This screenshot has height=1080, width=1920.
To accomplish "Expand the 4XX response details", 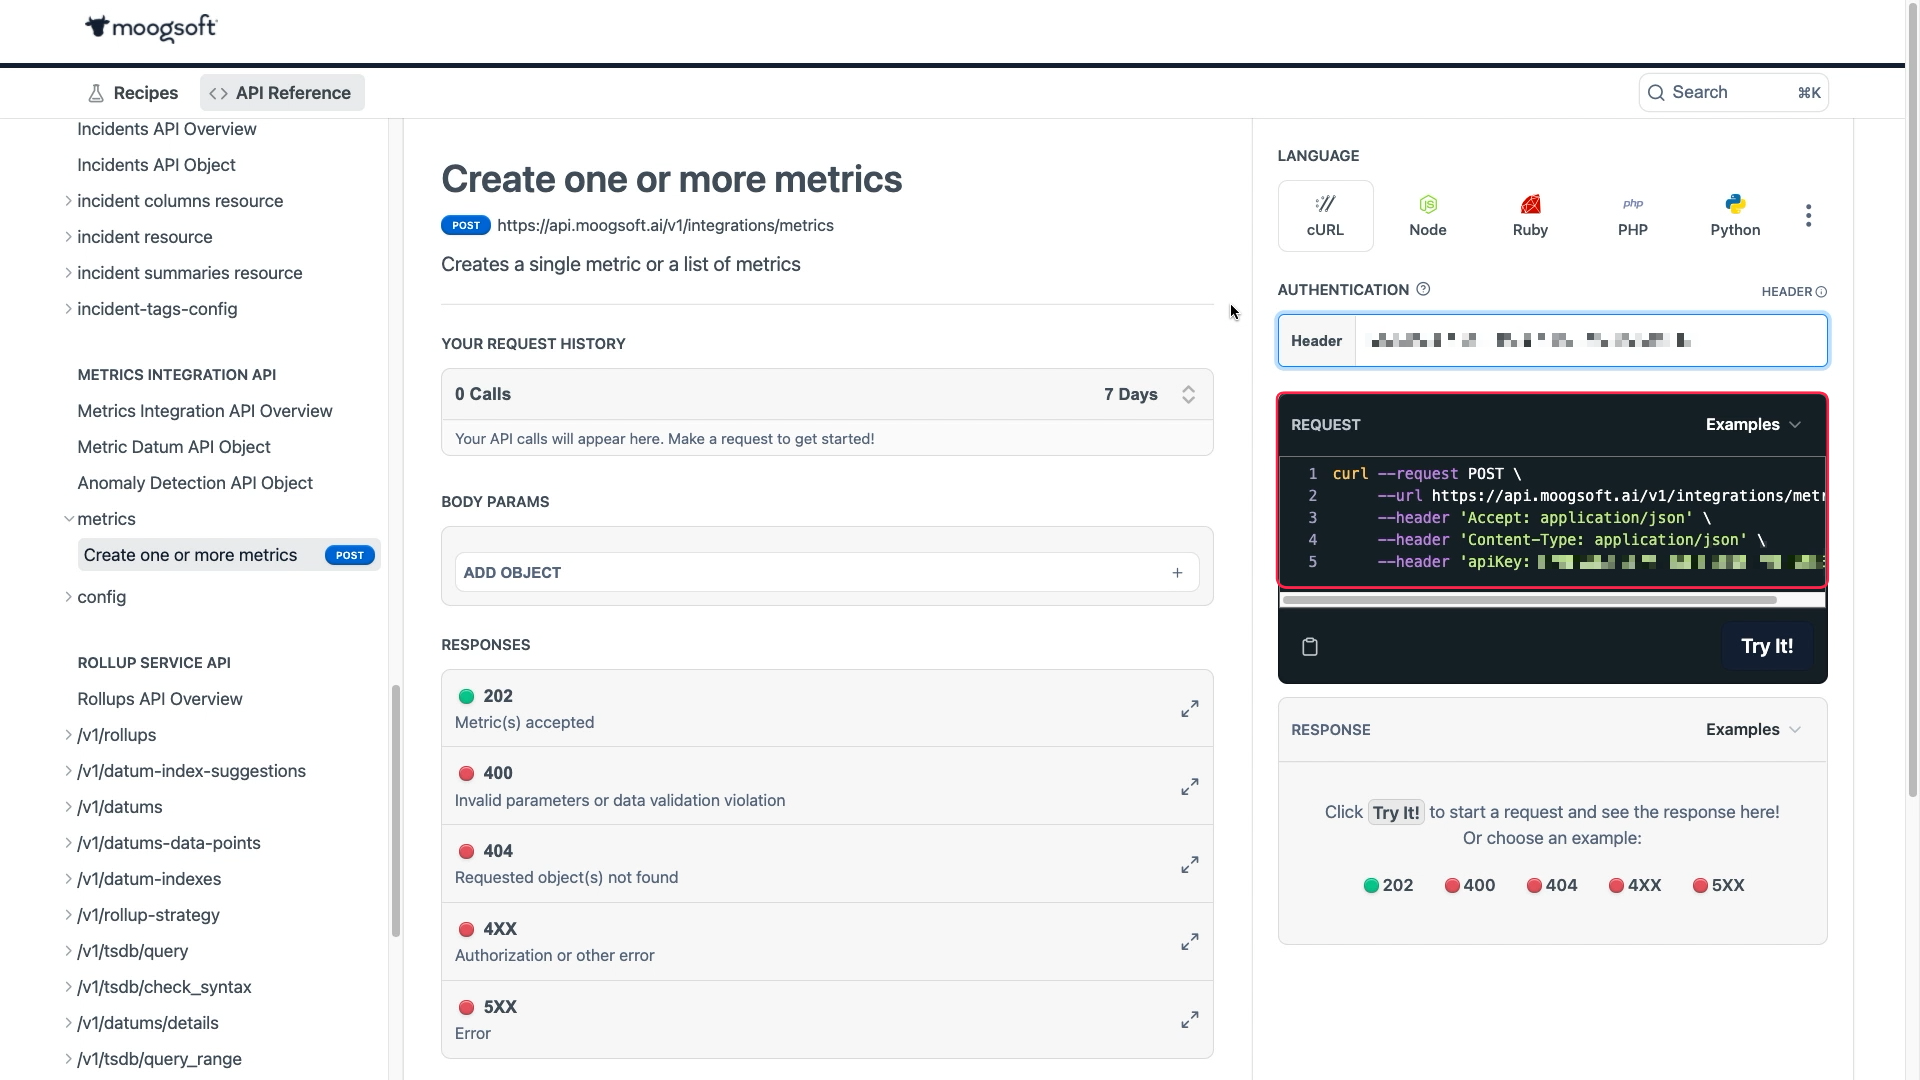I will (x=1189, y=942).
